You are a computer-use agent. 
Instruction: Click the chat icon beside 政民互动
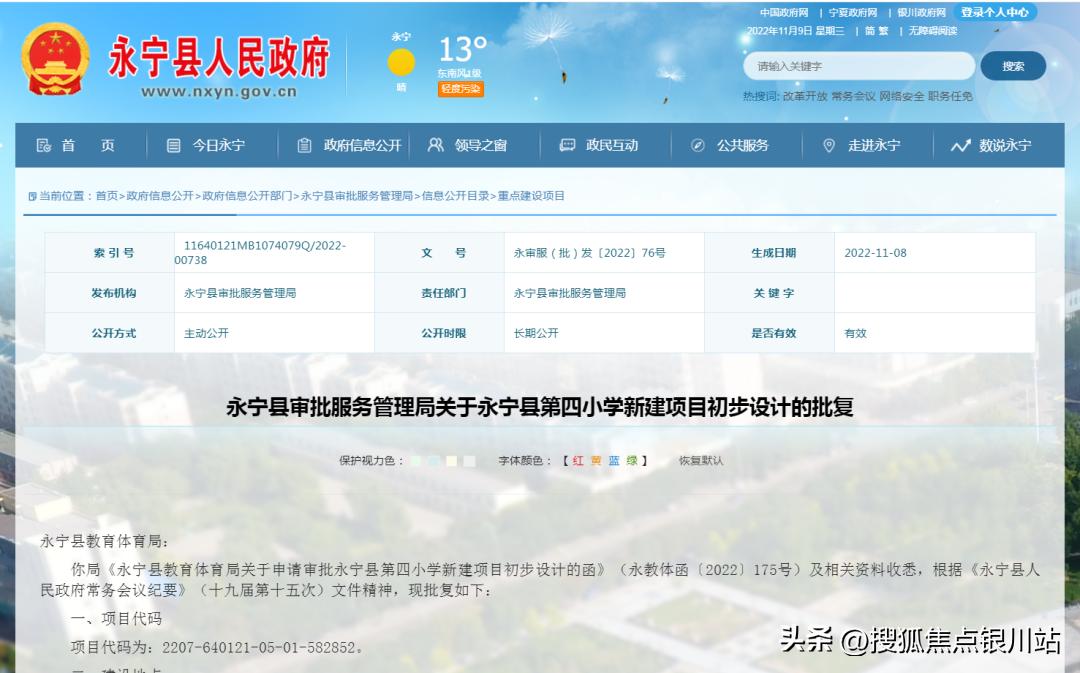coord(567,145)
